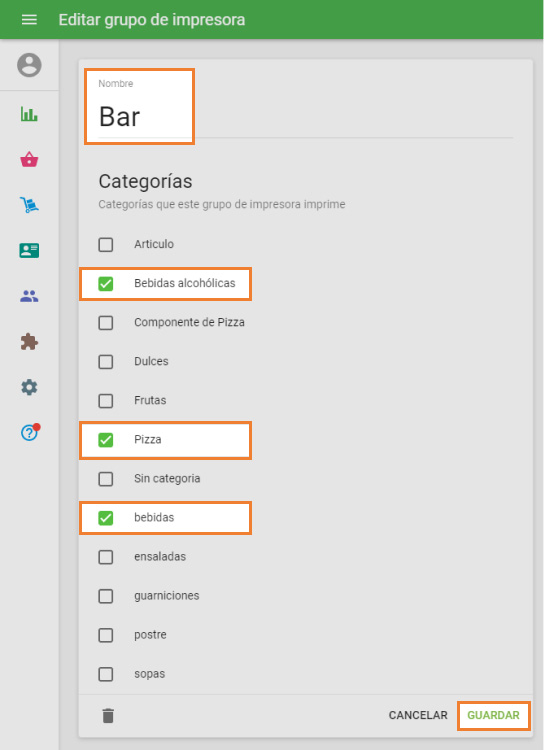The height and width of the screenshot is (750, 544).
Task: Uncheck the Pizza category checkbox
Action: tap(106, 440)
